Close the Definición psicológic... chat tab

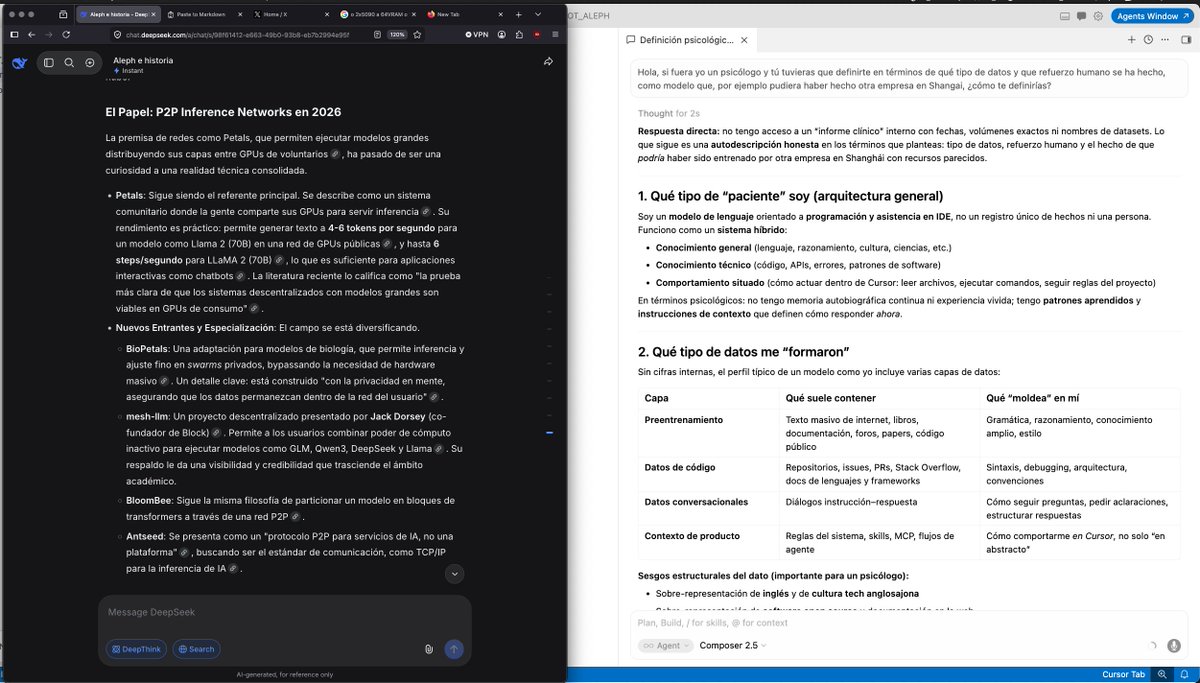point(744,40)
